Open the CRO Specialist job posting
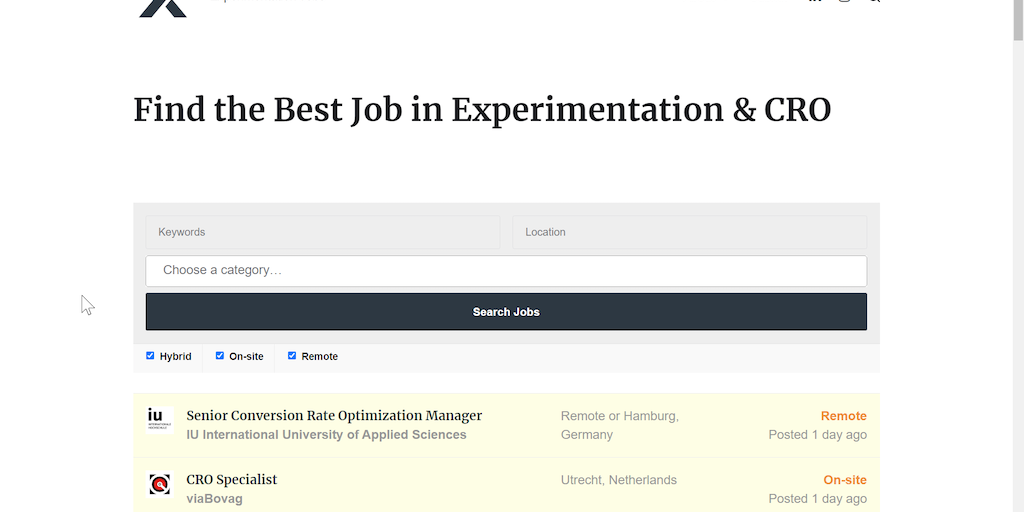 (x=232, y=480)
